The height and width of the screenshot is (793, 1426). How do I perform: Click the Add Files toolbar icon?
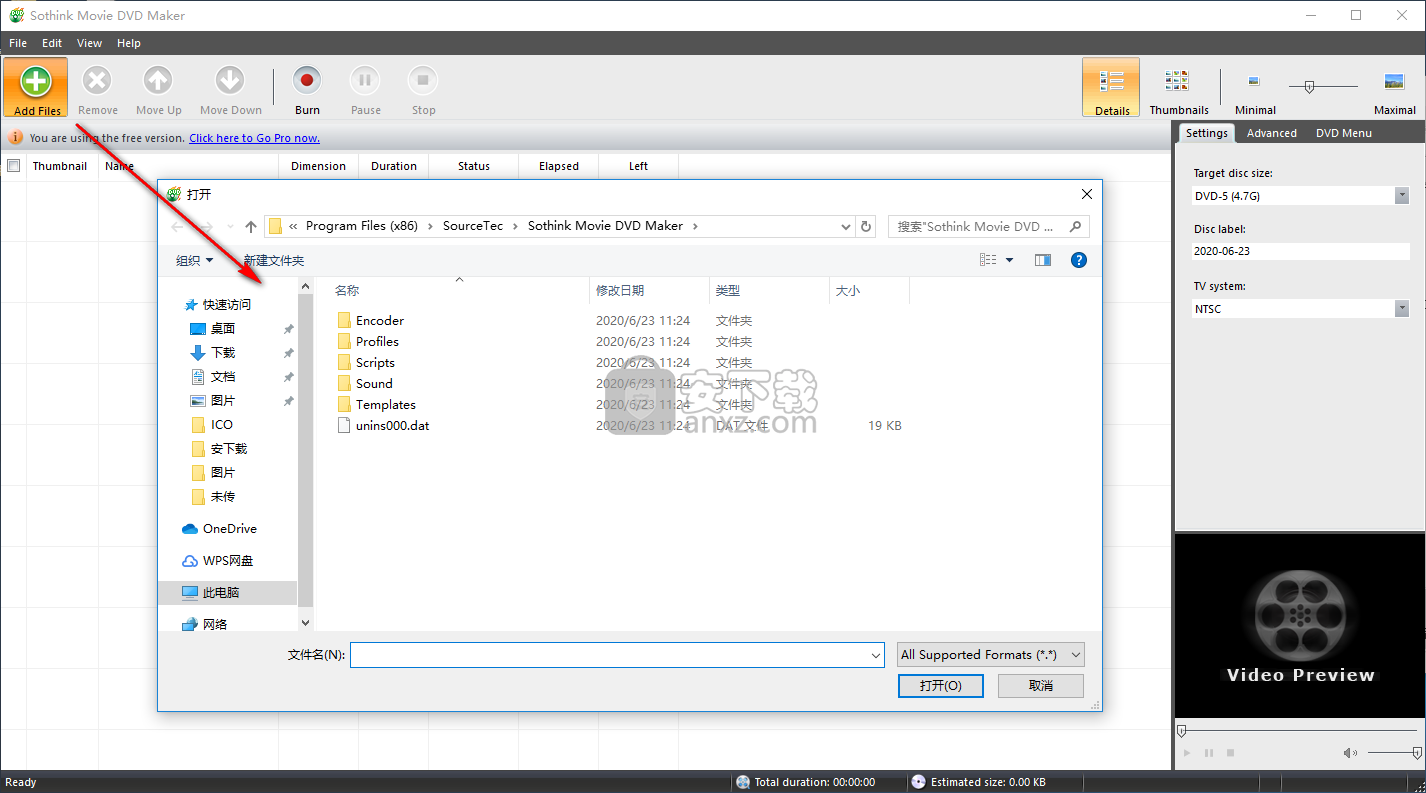pyautogui.click(x=36, y=81)
